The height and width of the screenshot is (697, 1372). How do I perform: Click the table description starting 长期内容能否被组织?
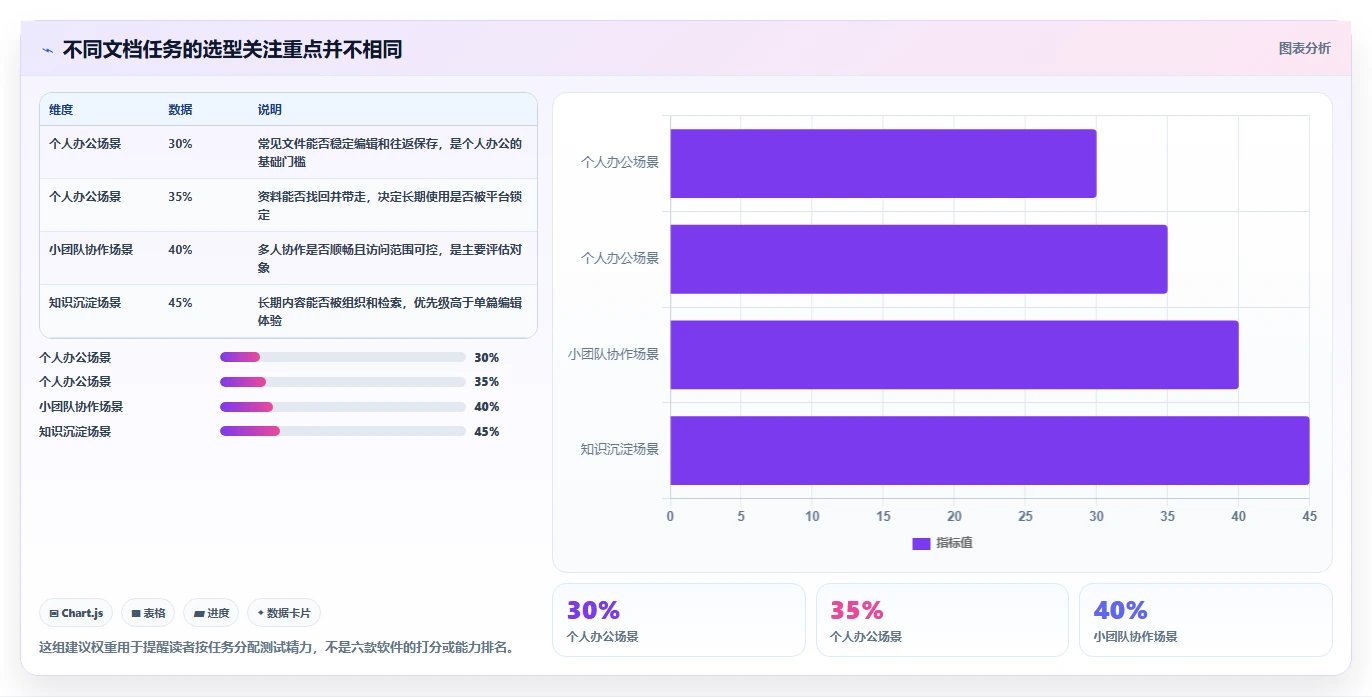(x=390, y=311)
